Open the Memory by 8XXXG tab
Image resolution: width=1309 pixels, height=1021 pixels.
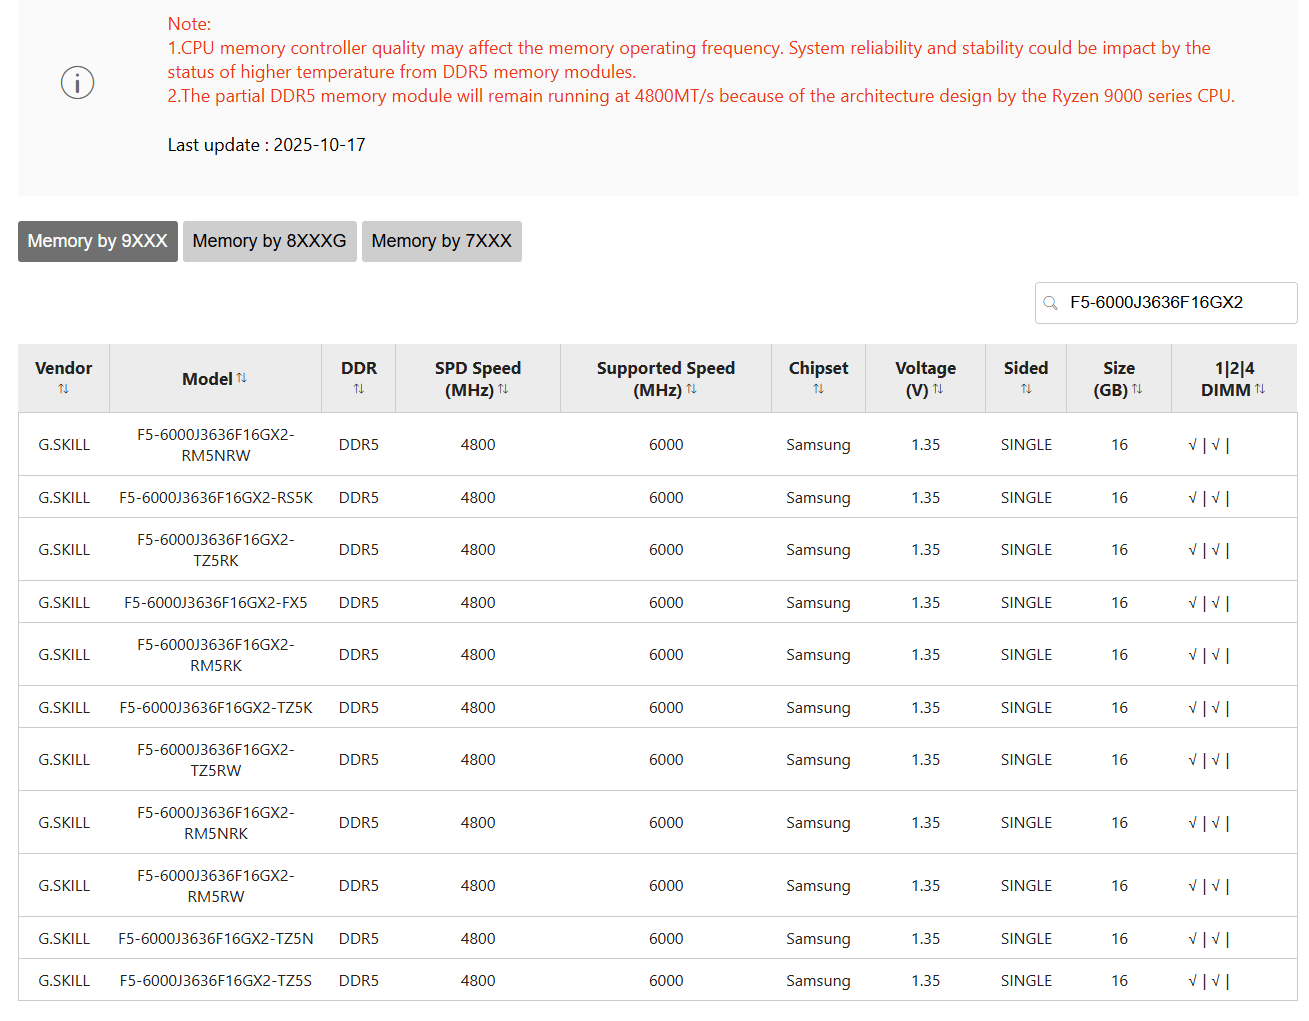tap(270, 241)
